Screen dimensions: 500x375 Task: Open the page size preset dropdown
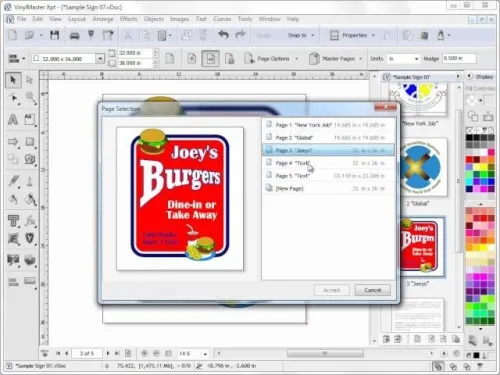(100, 59)
